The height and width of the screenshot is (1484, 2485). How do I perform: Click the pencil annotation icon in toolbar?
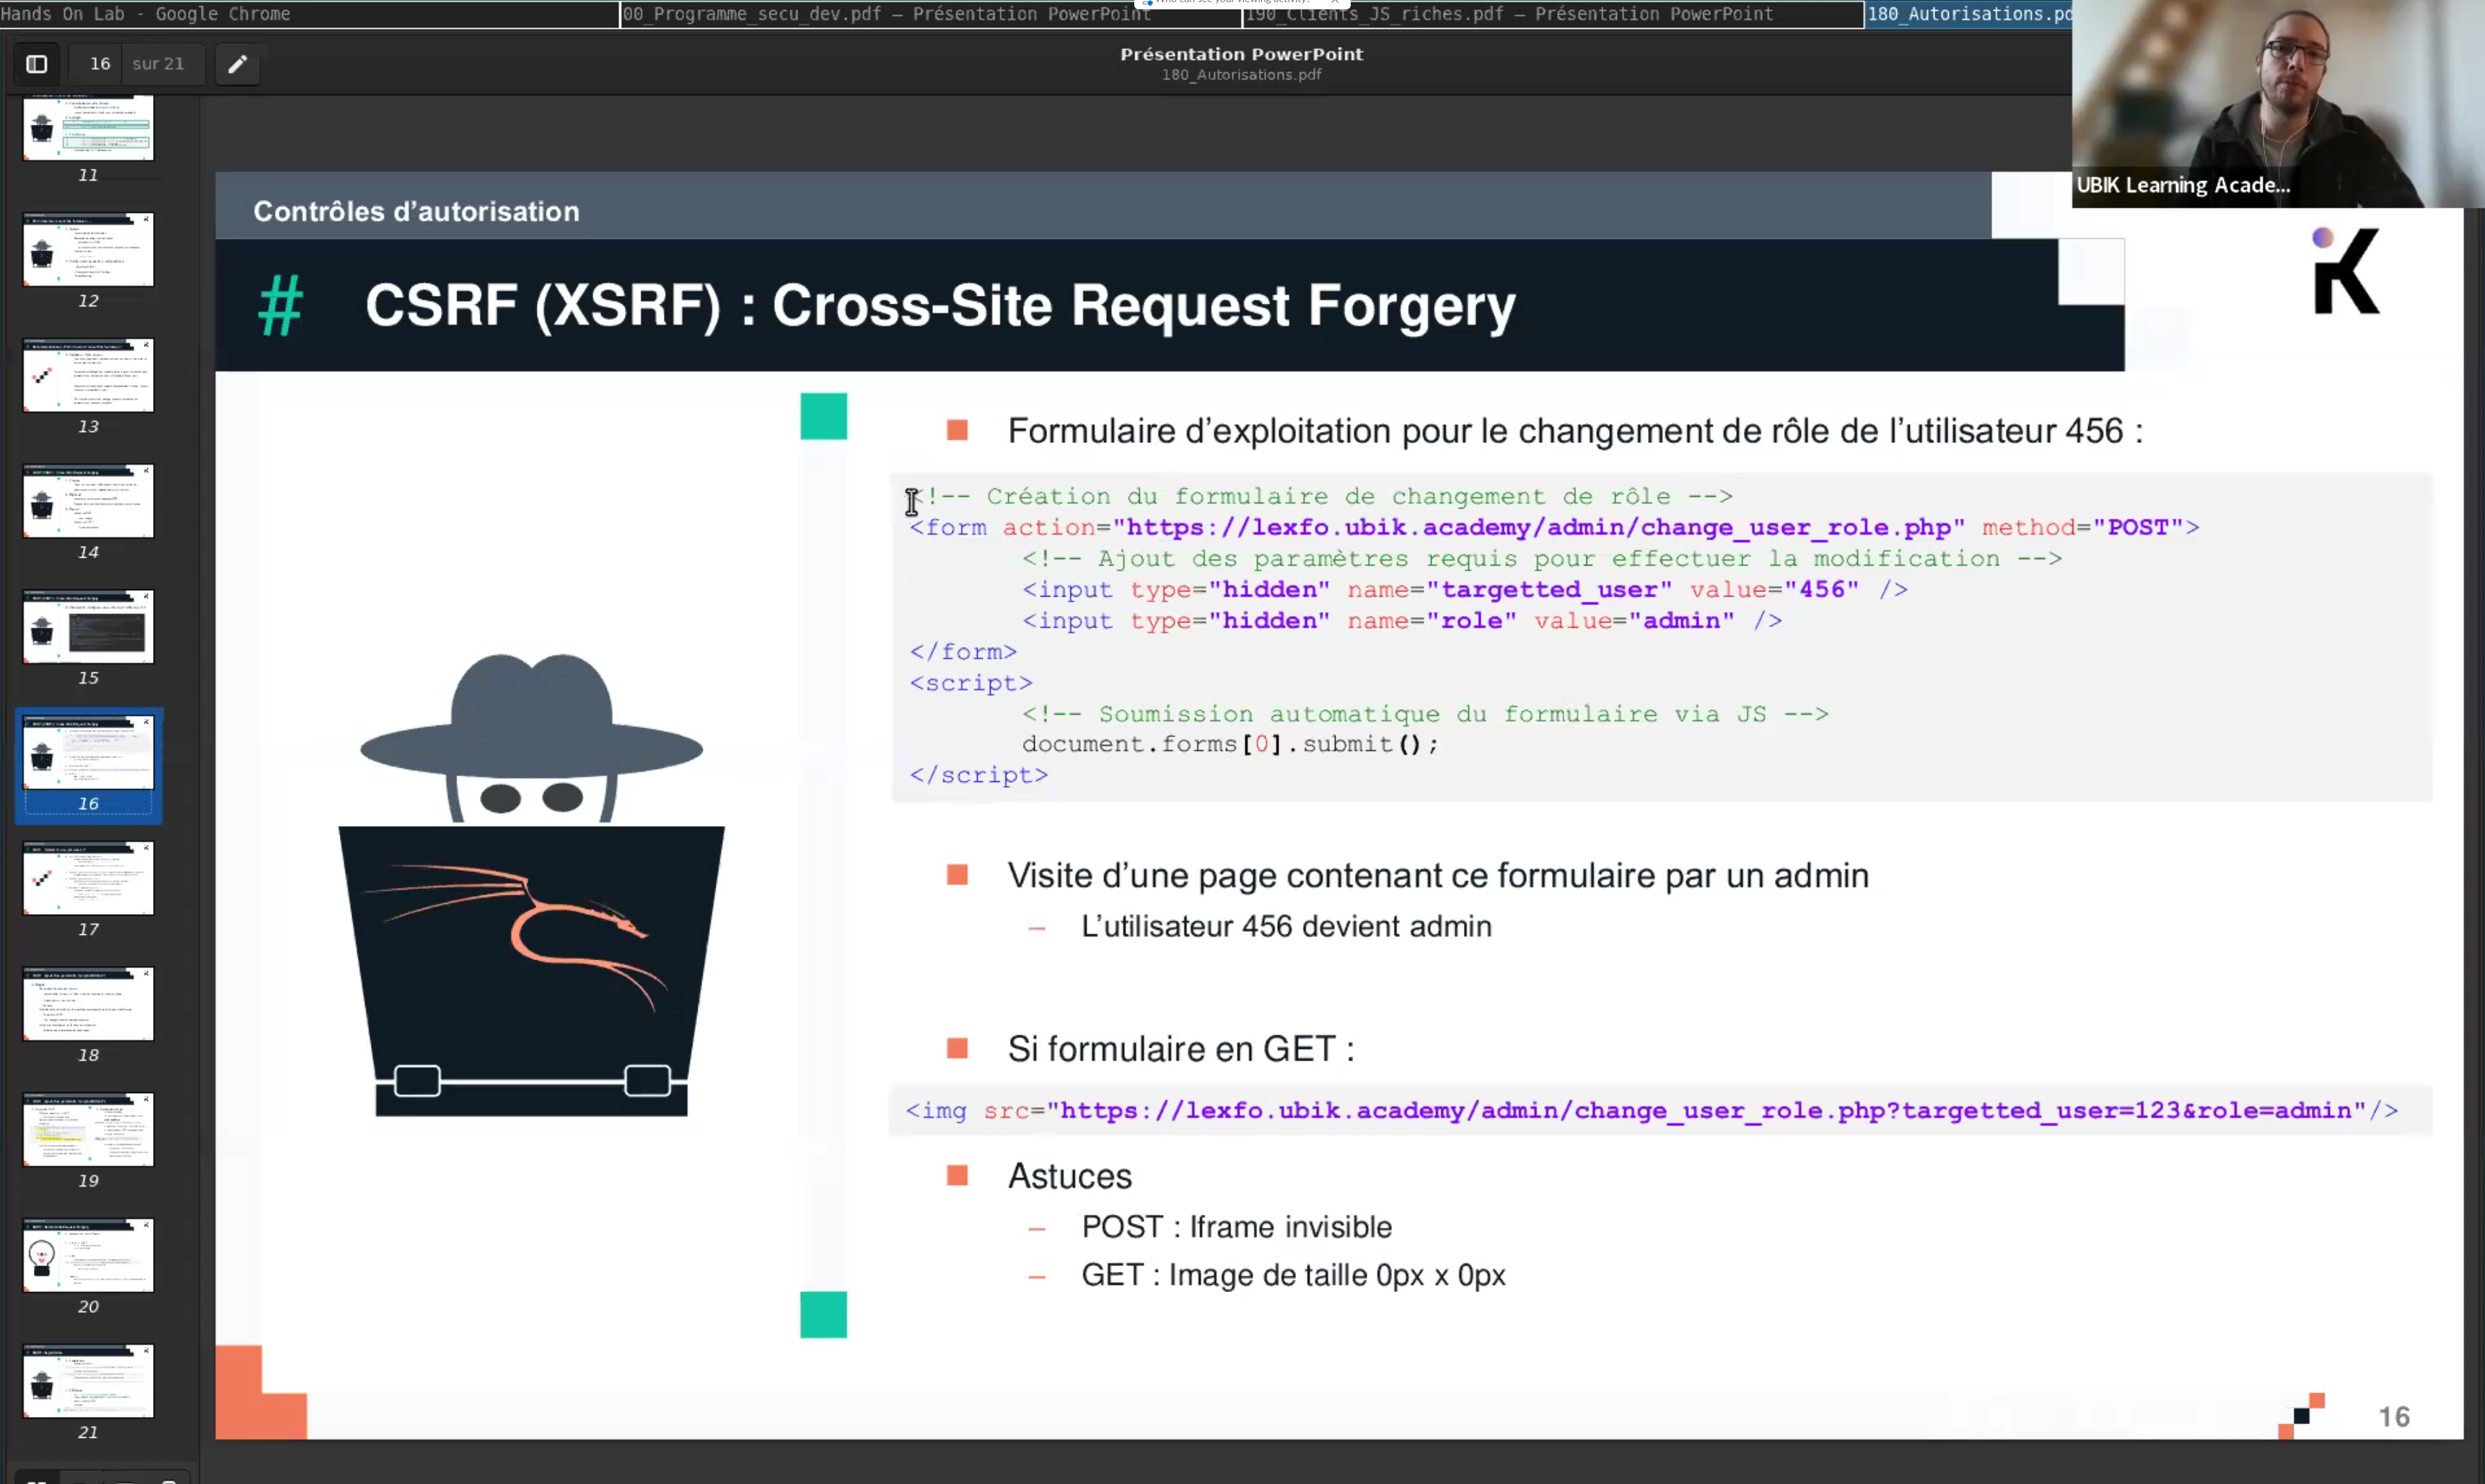[x=237, y=64]
